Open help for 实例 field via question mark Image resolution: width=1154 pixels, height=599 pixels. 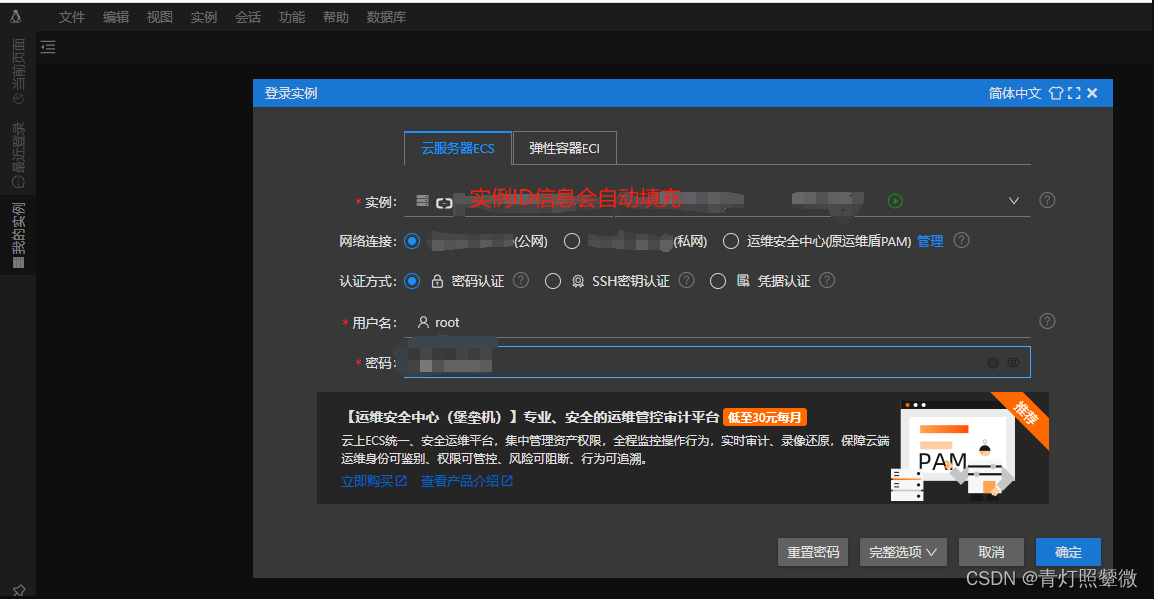pos(1046,200)
